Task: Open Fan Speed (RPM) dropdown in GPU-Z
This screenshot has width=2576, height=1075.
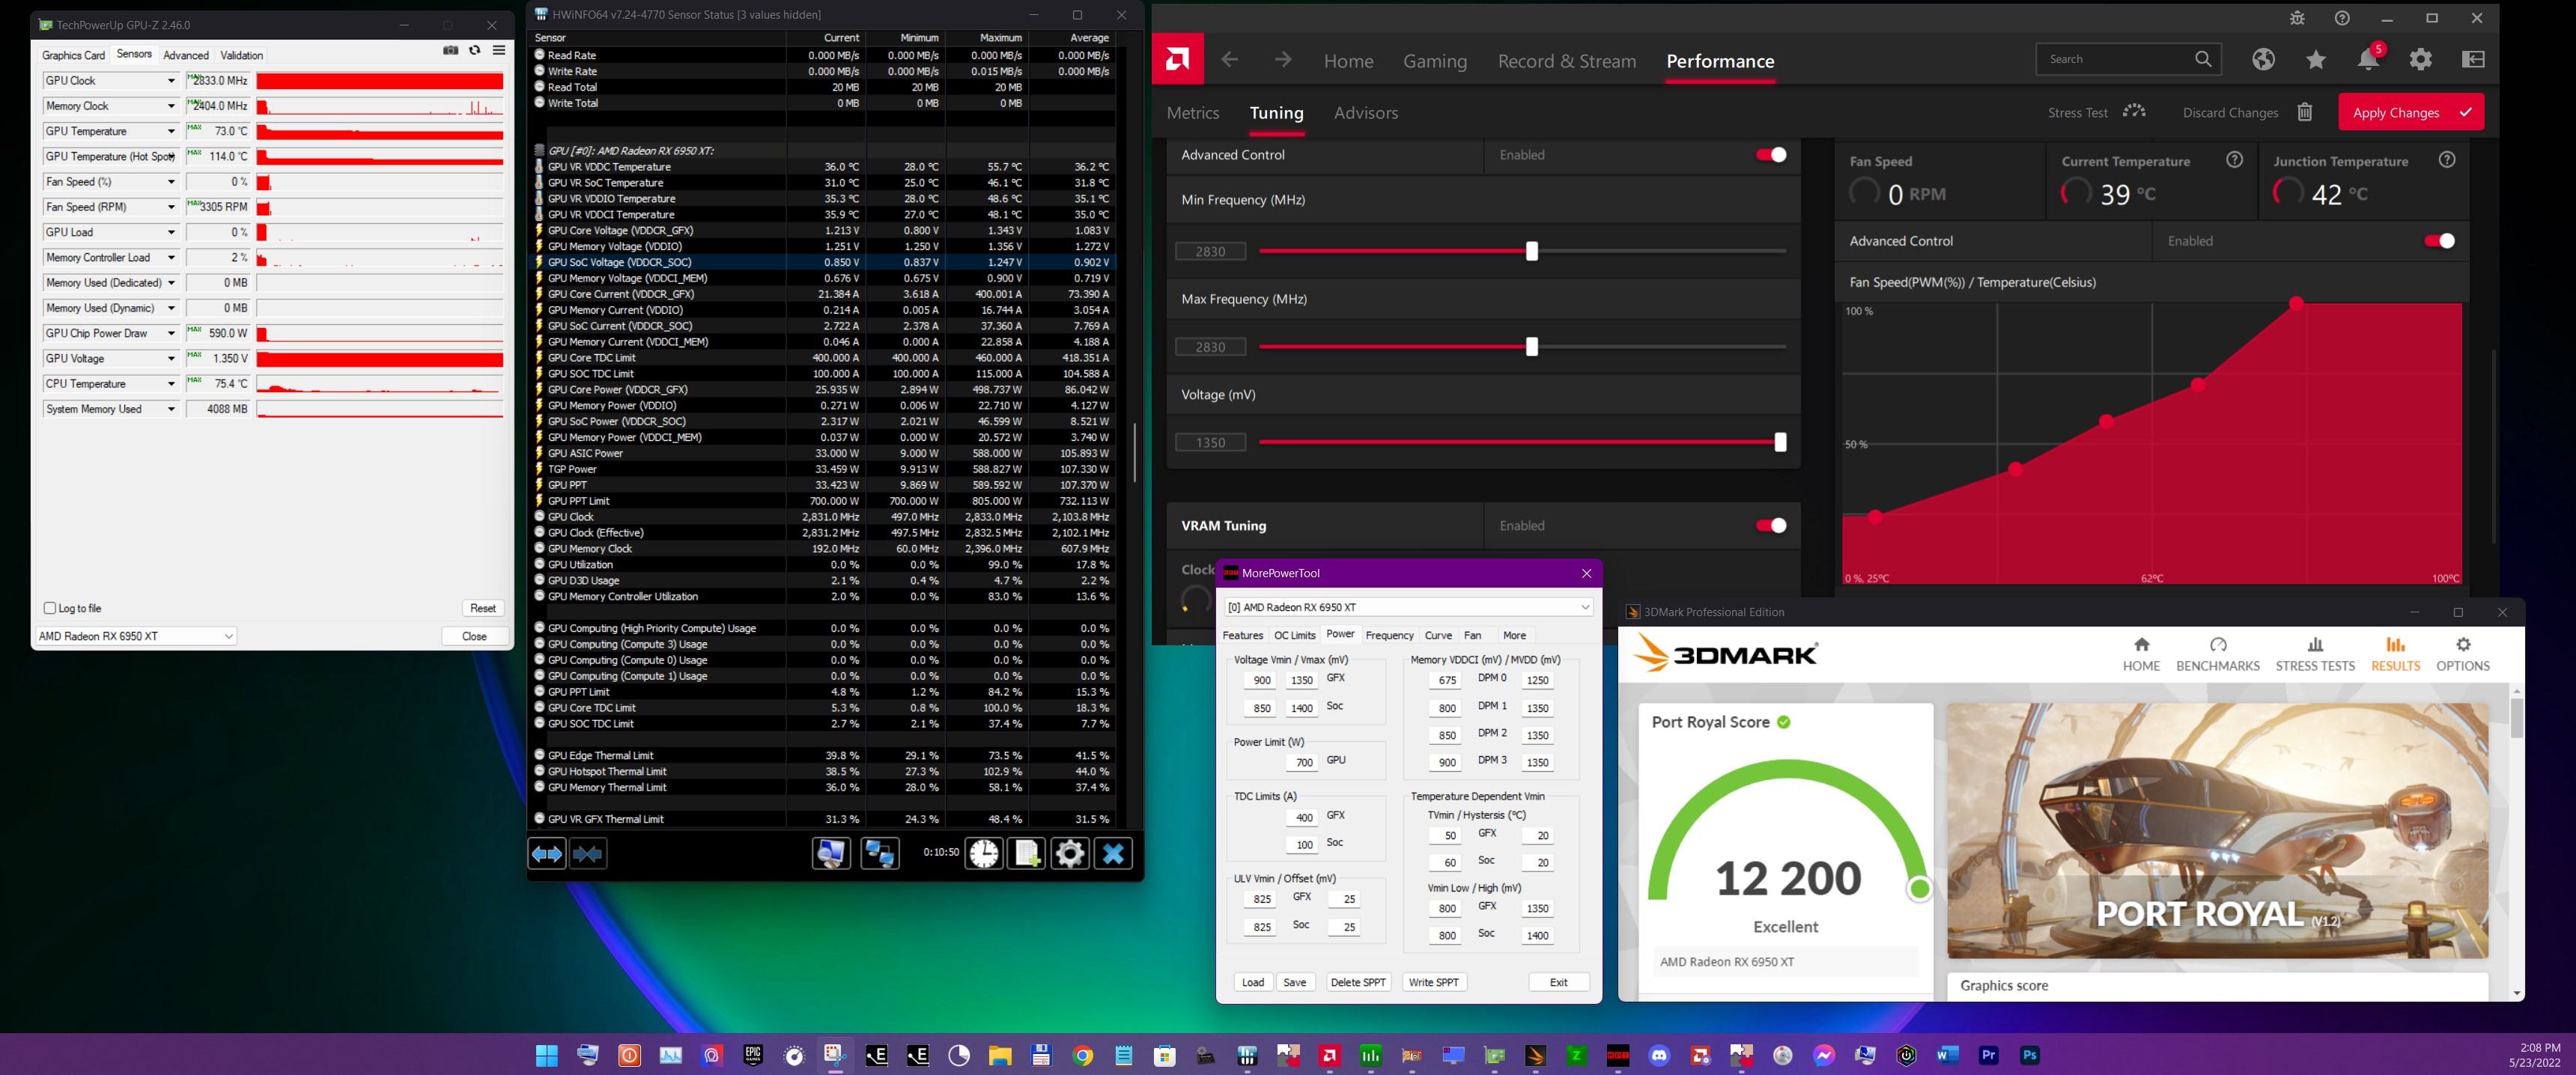Action: click(x=171, y=207)
